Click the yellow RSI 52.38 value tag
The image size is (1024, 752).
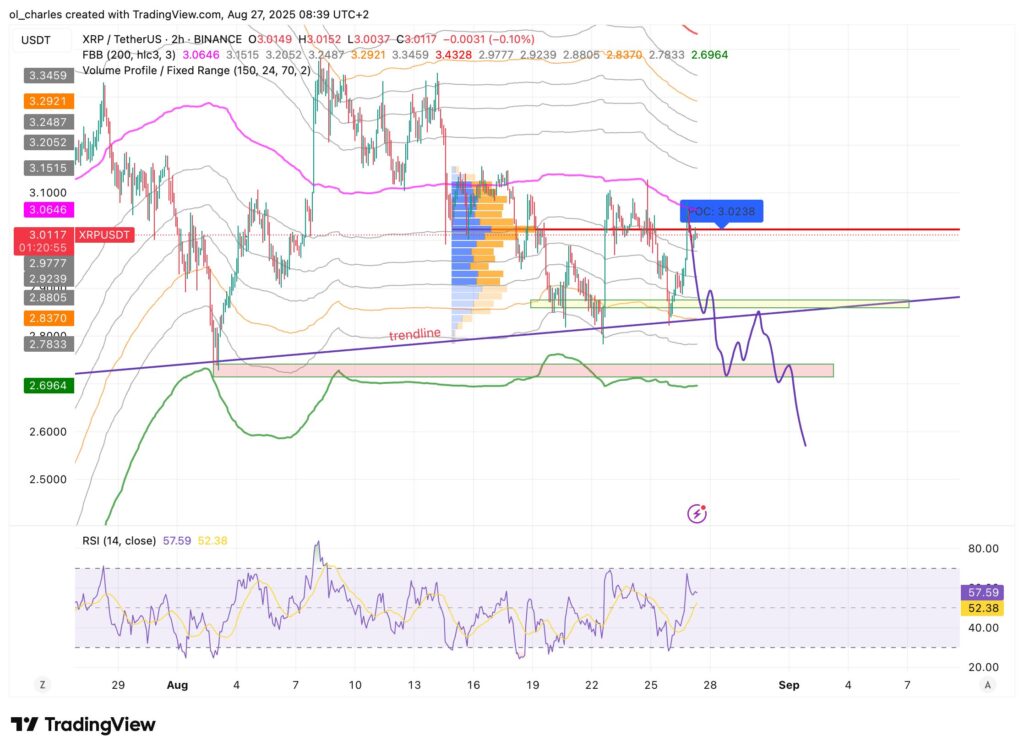pyautogui.click(x=977, y=608)
